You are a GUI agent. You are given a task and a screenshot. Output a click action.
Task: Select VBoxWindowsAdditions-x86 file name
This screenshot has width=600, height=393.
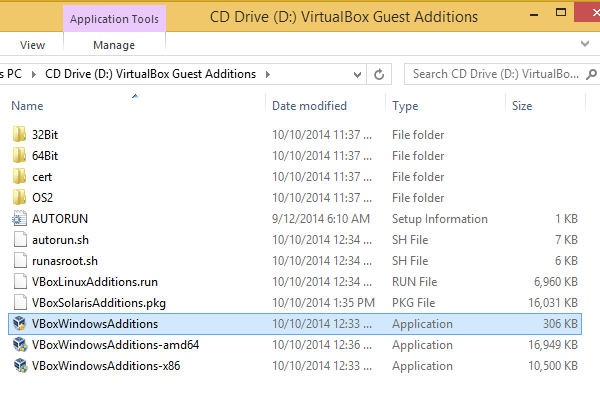tap(106, 366)
